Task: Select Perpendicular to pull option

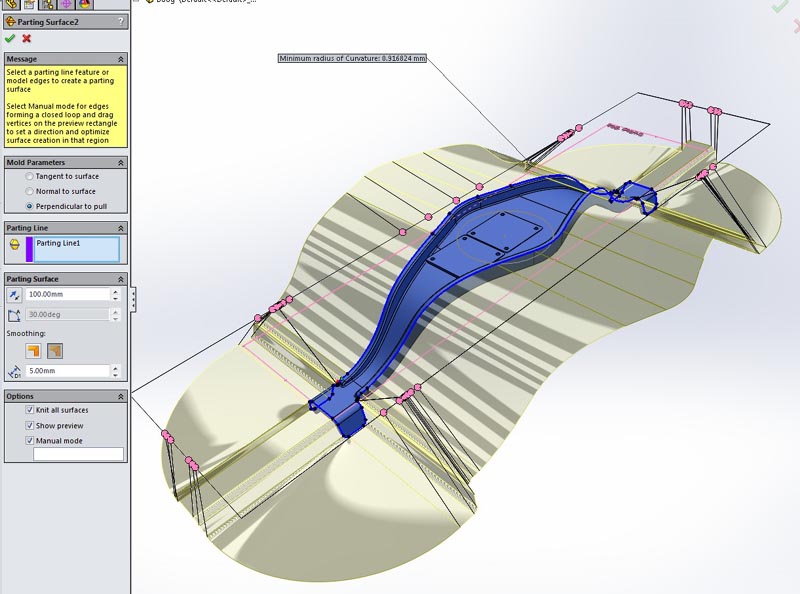Action: pyautogui.click(x=30, y=206)
